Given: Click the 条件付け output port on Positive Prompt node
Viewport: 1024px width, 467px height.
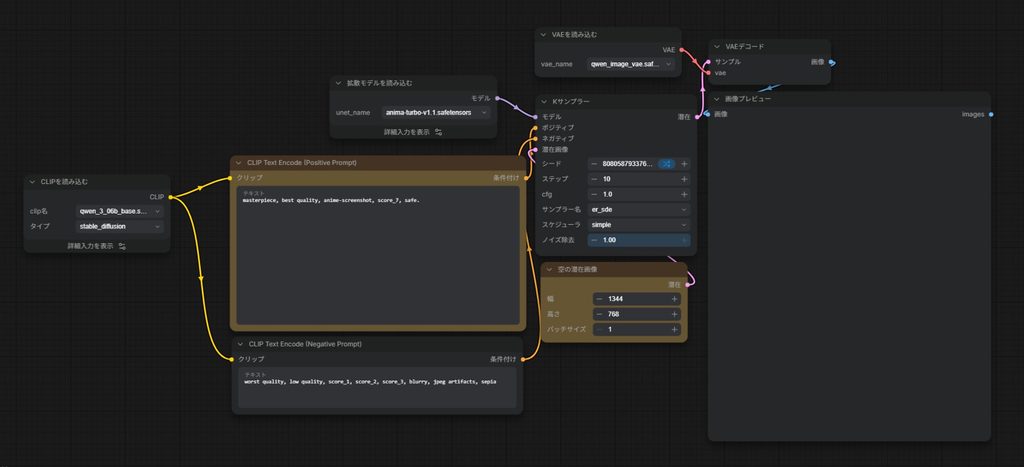Looking at the screenshot, I should (x=526, y=178).
